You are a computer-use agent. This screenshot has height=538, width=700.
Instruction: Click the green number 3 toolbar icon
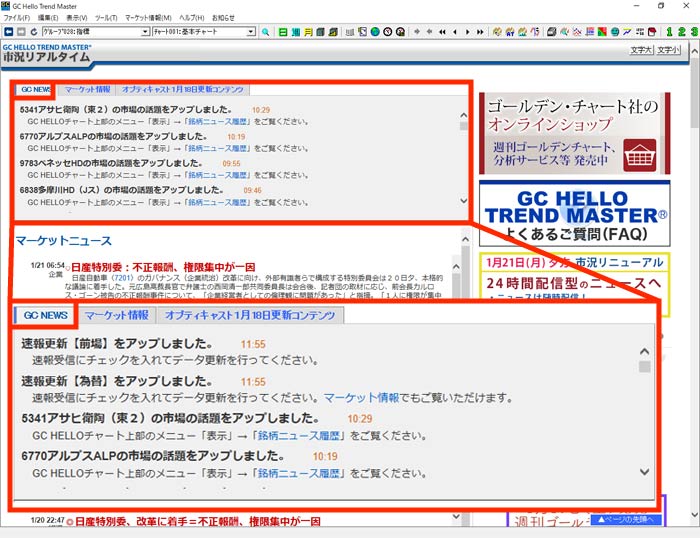693,32
